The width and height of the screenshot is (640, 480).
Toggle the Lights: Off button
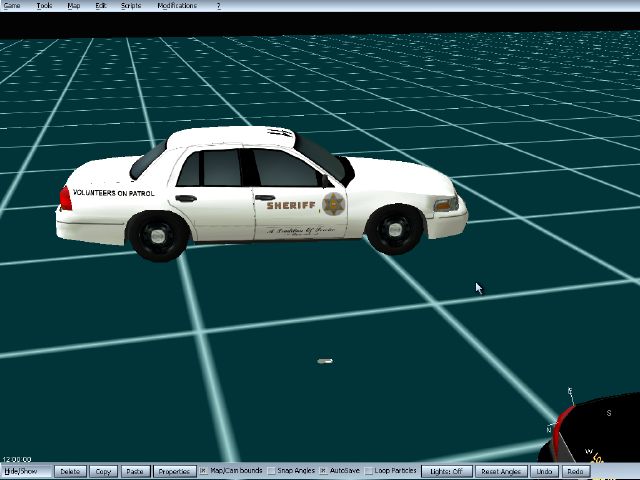coord(447,471)
